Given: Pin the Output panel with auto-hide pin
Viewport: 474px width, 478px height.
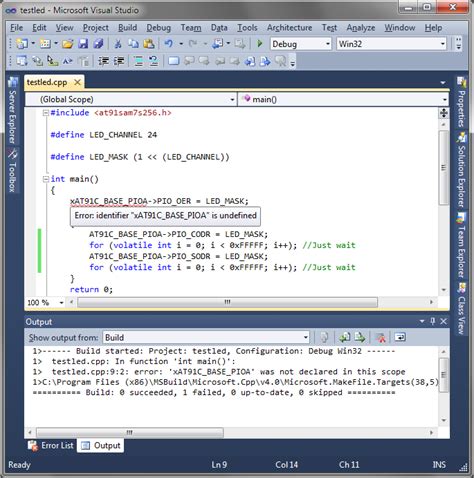Looking at the screenshot, I should click(x=433, y=321).
